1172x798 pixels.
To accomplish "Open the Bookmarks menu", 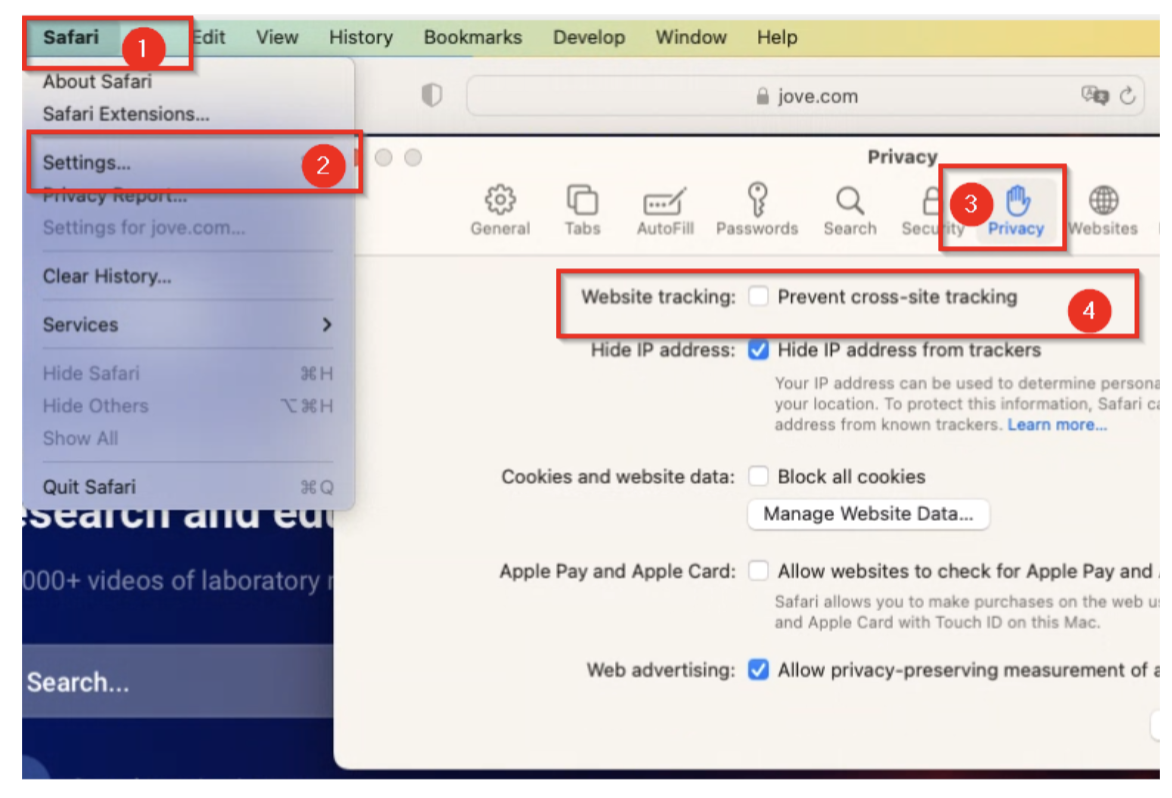I will pos(472,37).
